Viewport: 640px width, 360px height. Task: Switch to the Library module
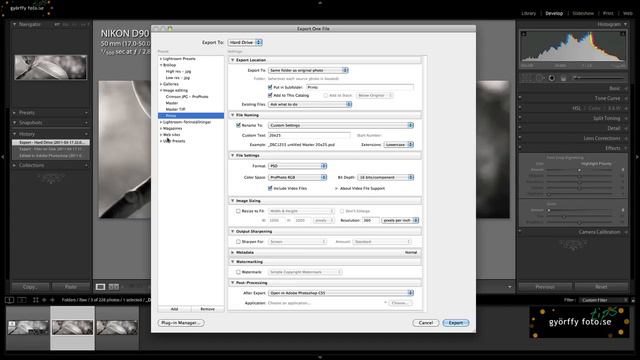coord(528,13)
